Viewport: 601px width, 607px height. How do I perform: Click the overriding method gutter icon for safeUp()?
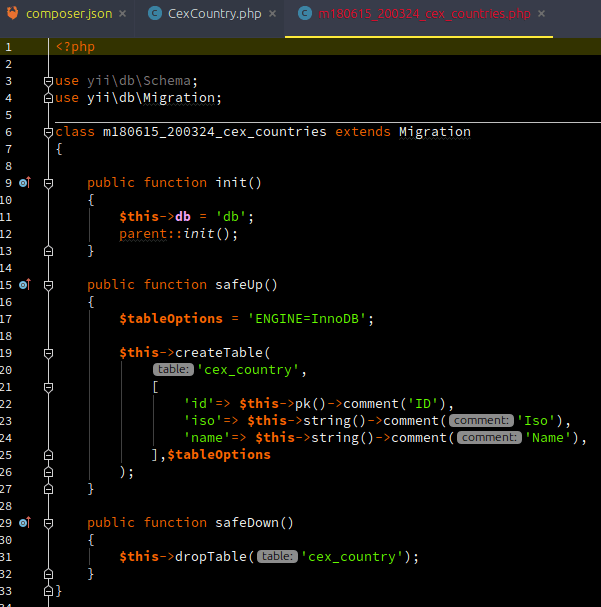pyautogui.click(x=25, y=285)
